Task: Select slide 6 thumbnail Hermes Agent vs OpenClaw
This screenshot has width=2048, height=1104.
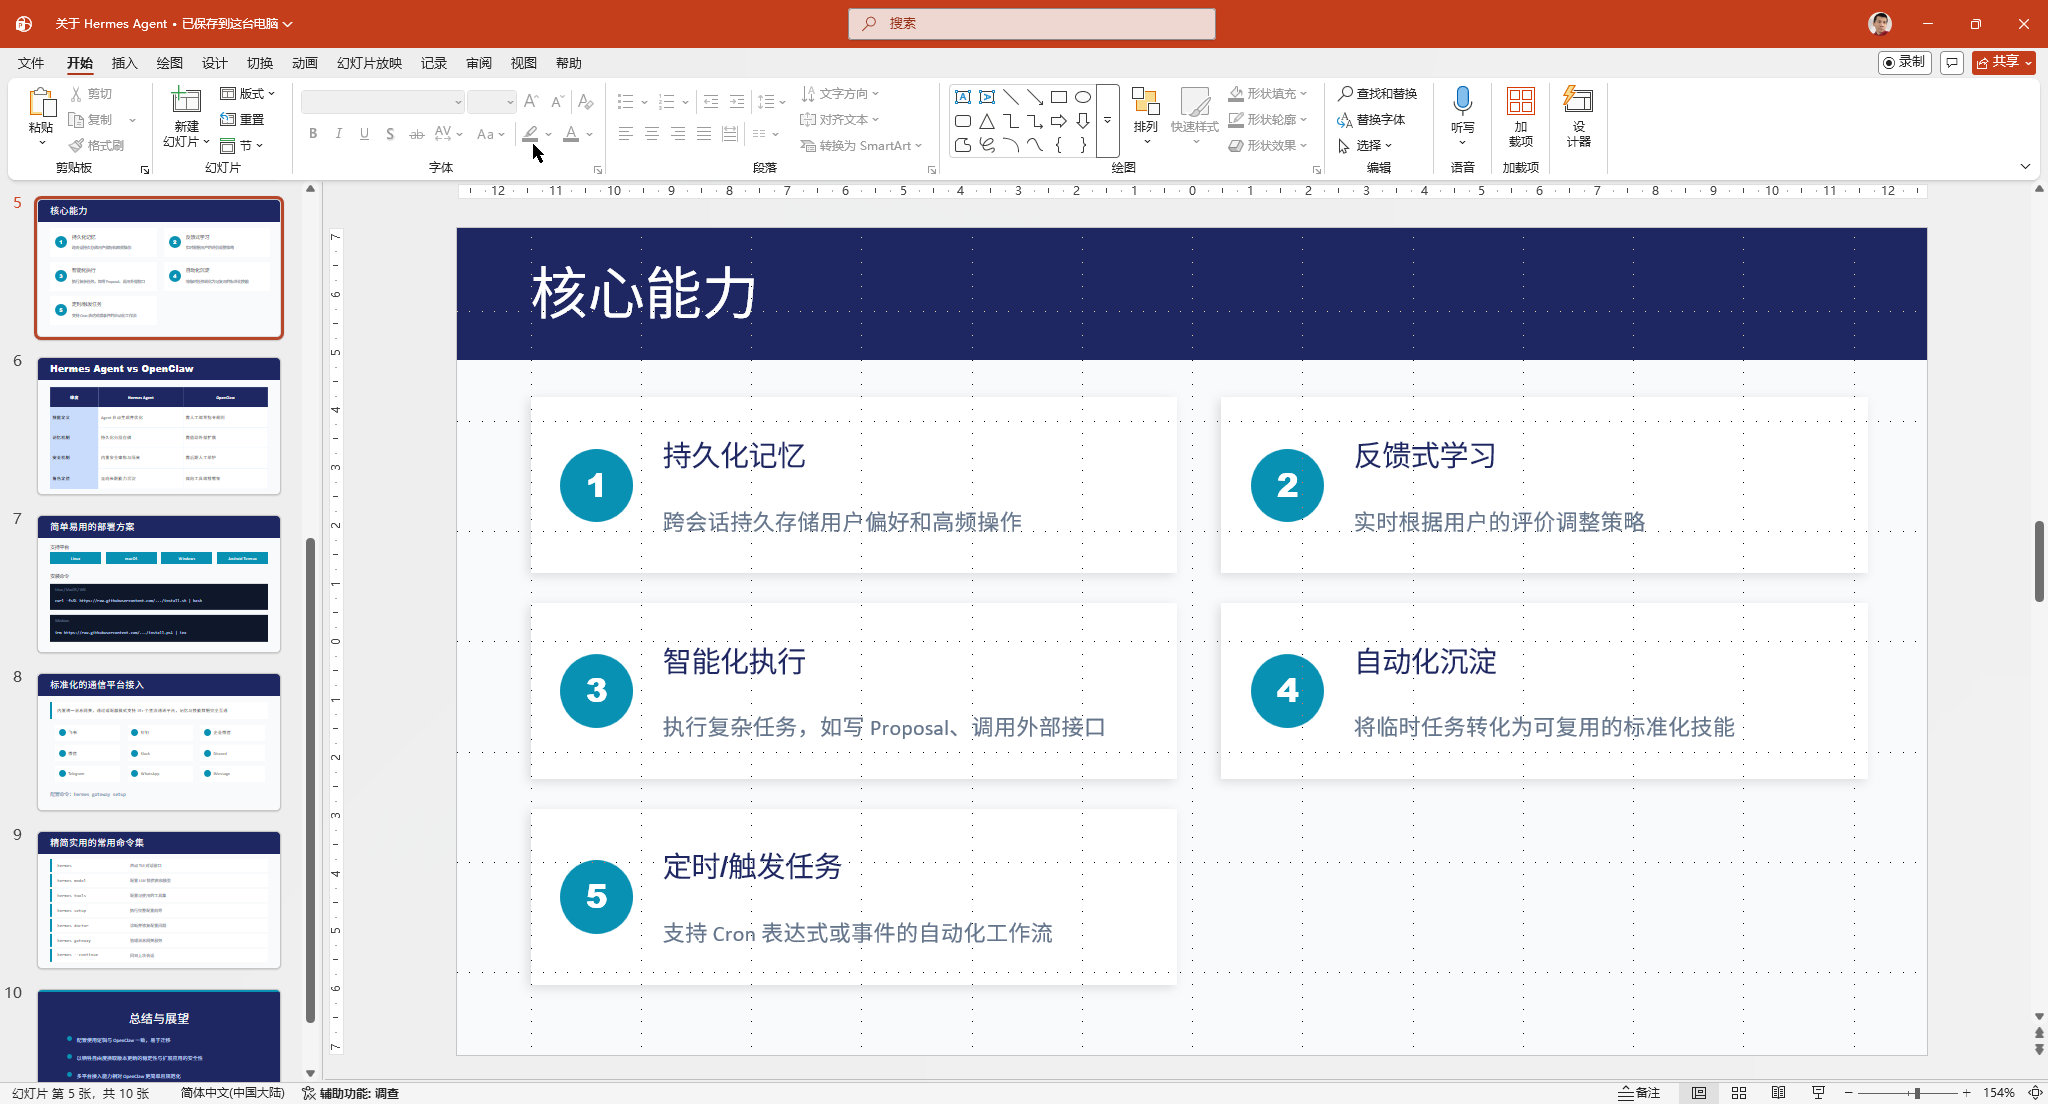Action: tap(159, 426)
